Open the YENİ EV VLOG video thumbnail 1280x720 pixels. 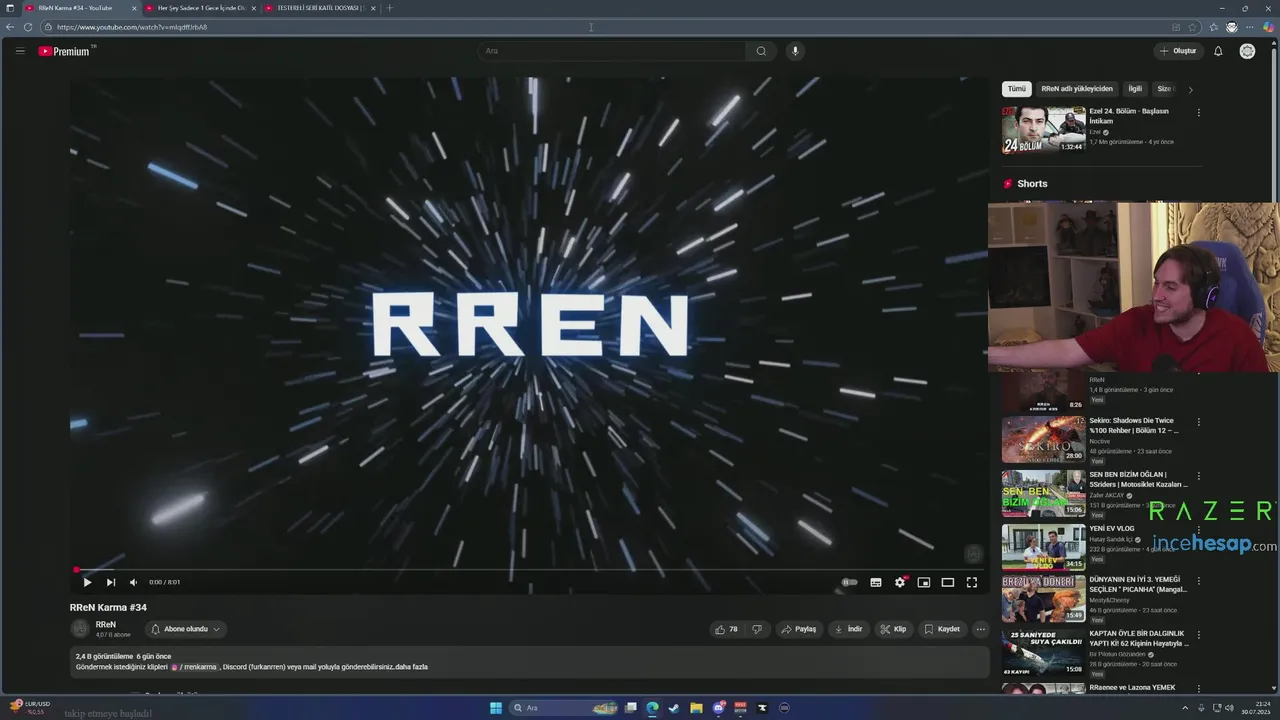tap(1043, 547)
